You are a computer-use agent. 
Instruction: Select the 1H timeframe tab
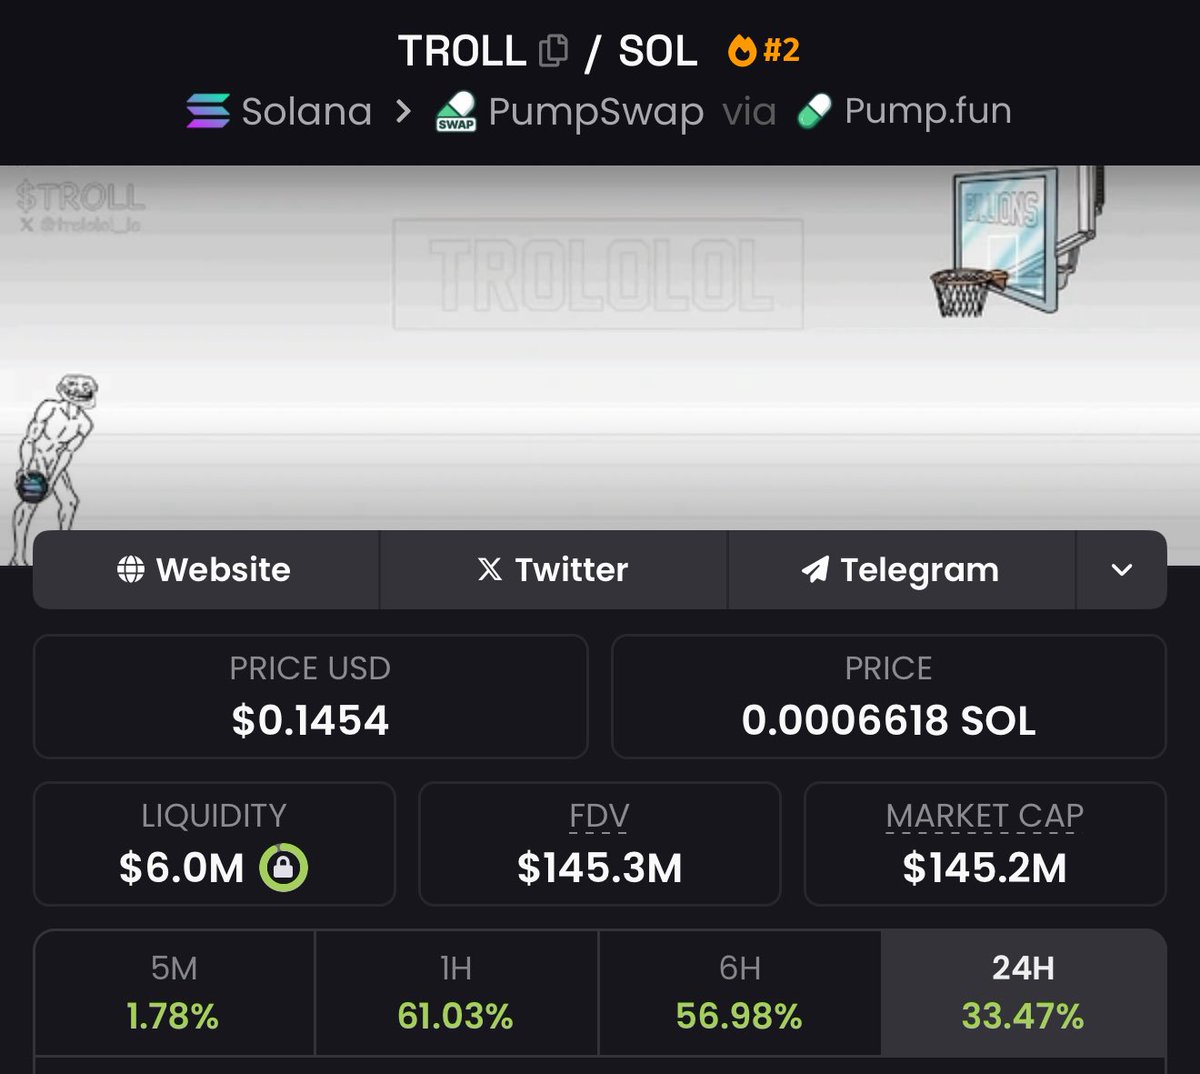click(456, 993)
